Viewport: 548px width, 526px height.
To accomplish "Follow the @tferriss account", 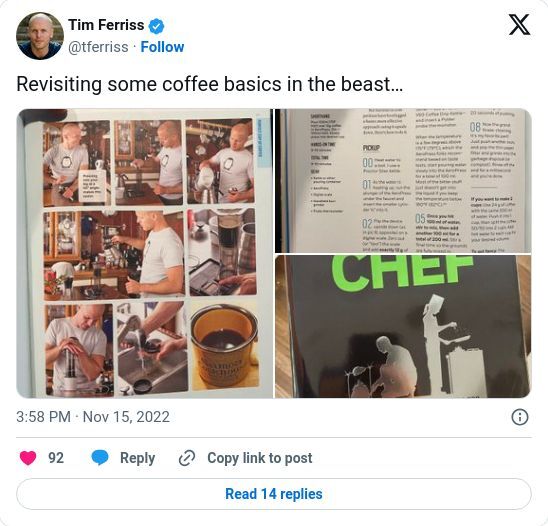I will 162,47.
